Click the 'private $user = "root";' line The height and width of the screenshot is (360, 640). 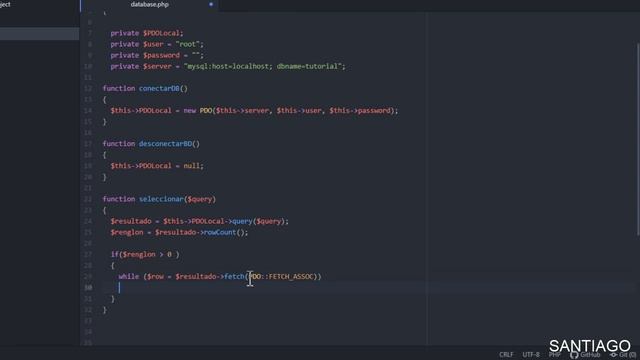[x=157, y=44]
